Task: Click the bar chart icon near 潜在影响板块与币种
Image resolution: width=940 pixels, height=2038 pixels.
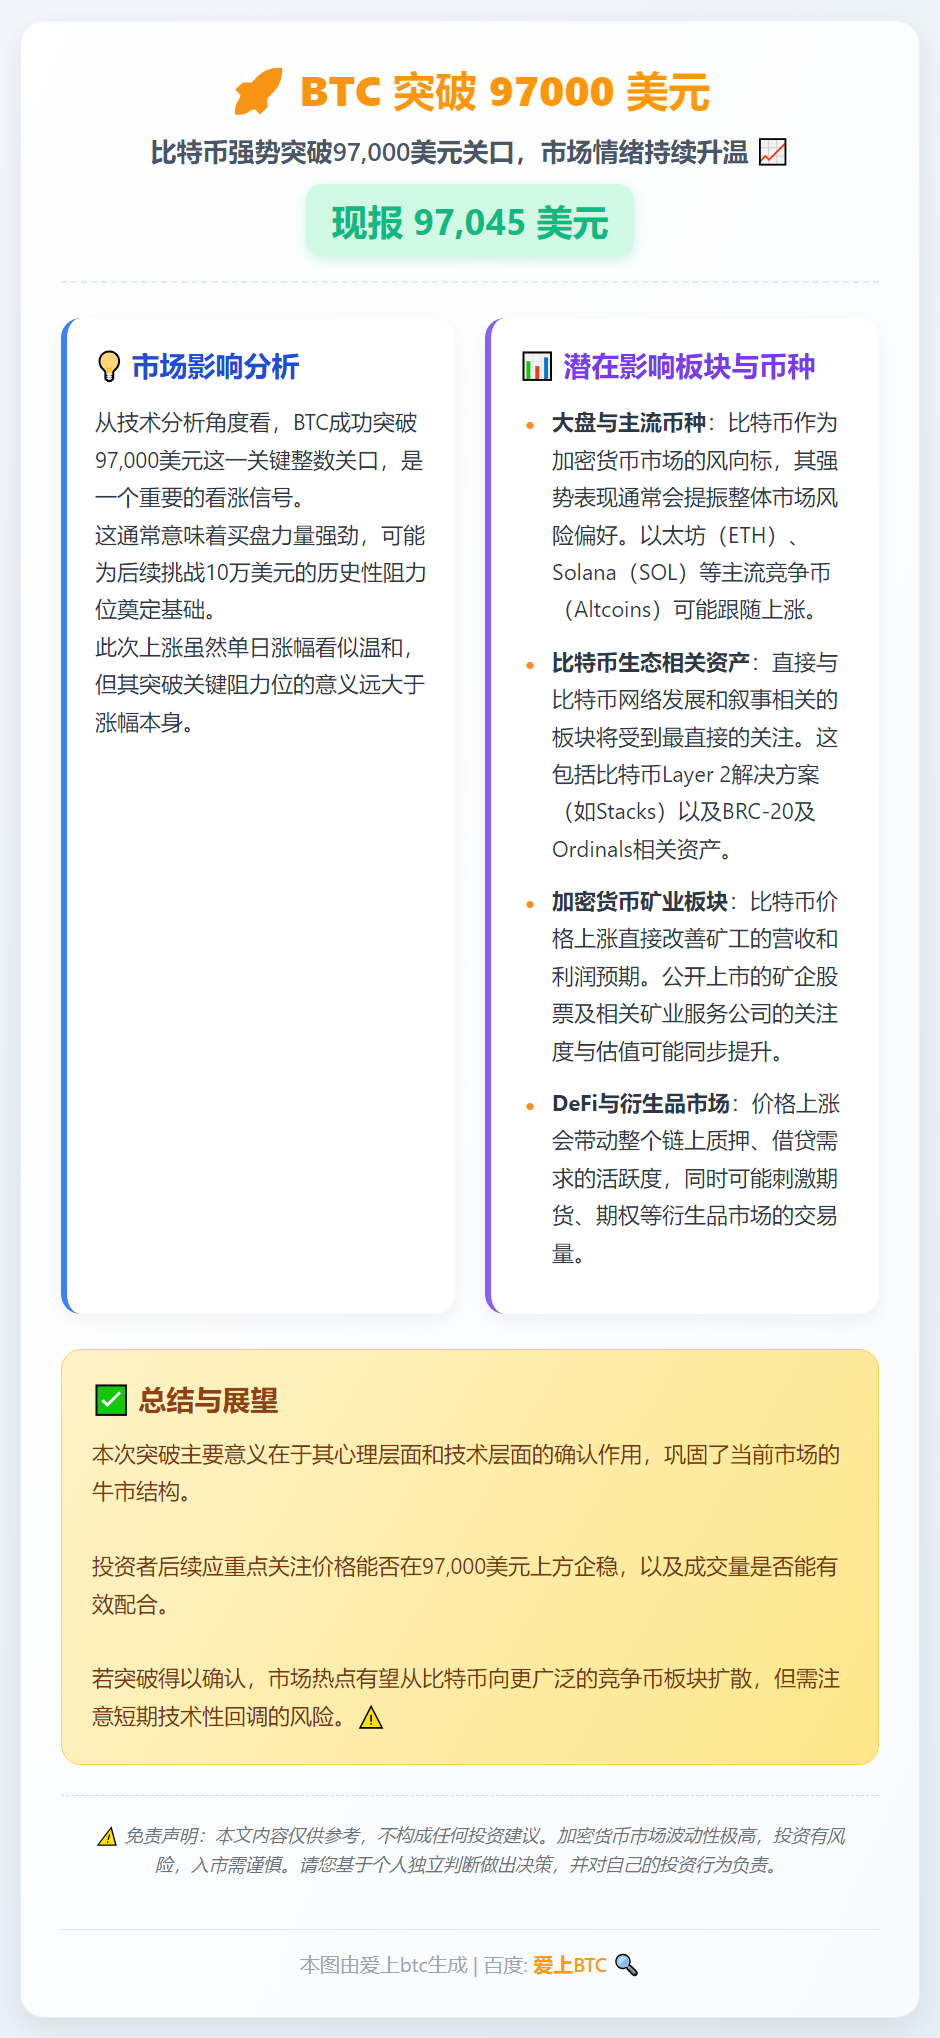Action: click(537, 366)
